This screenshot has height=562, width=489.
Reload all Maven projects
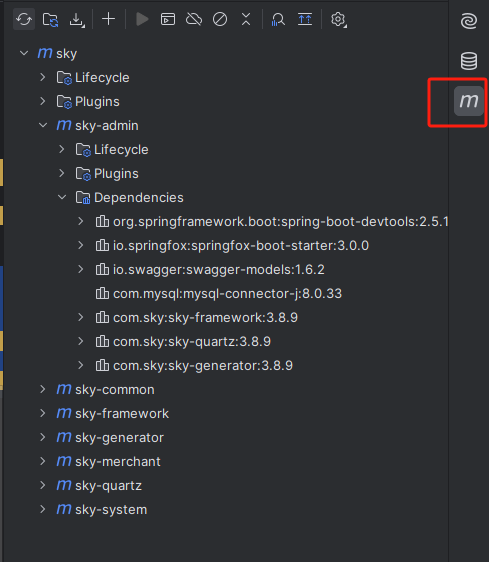pyautogui.click(x=24, y=19)
